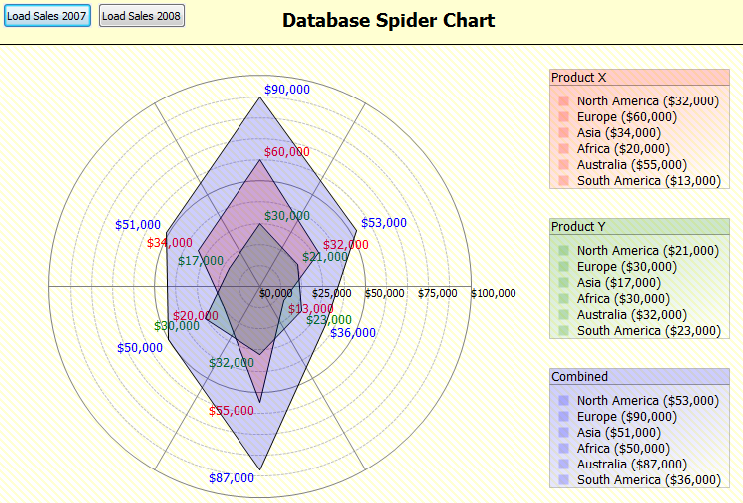Click the Load Sales 2008 button
Screen dimensions: 743x503
point(142,16)
